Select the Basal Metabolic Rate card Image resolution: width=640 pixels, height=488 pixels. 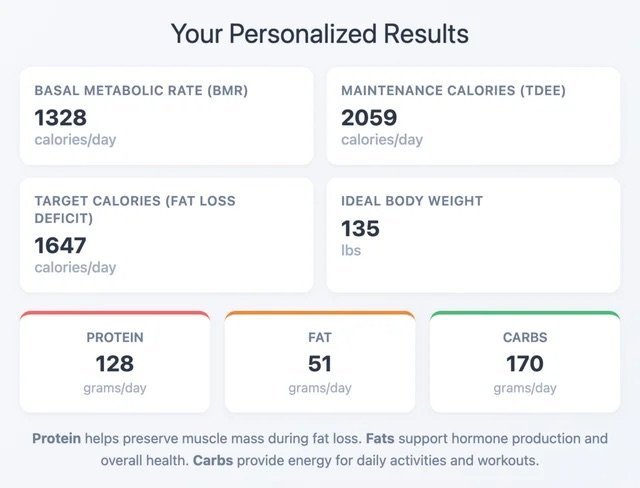(166, 116)
